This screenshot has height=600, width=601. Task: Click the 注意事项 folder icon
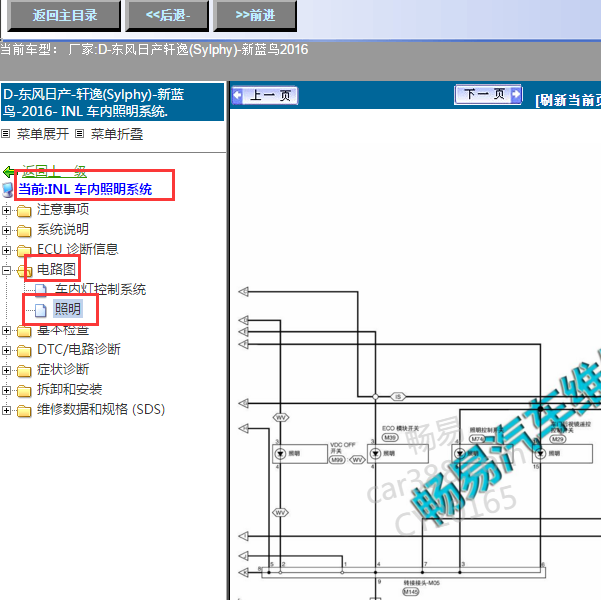pos(24,210)
